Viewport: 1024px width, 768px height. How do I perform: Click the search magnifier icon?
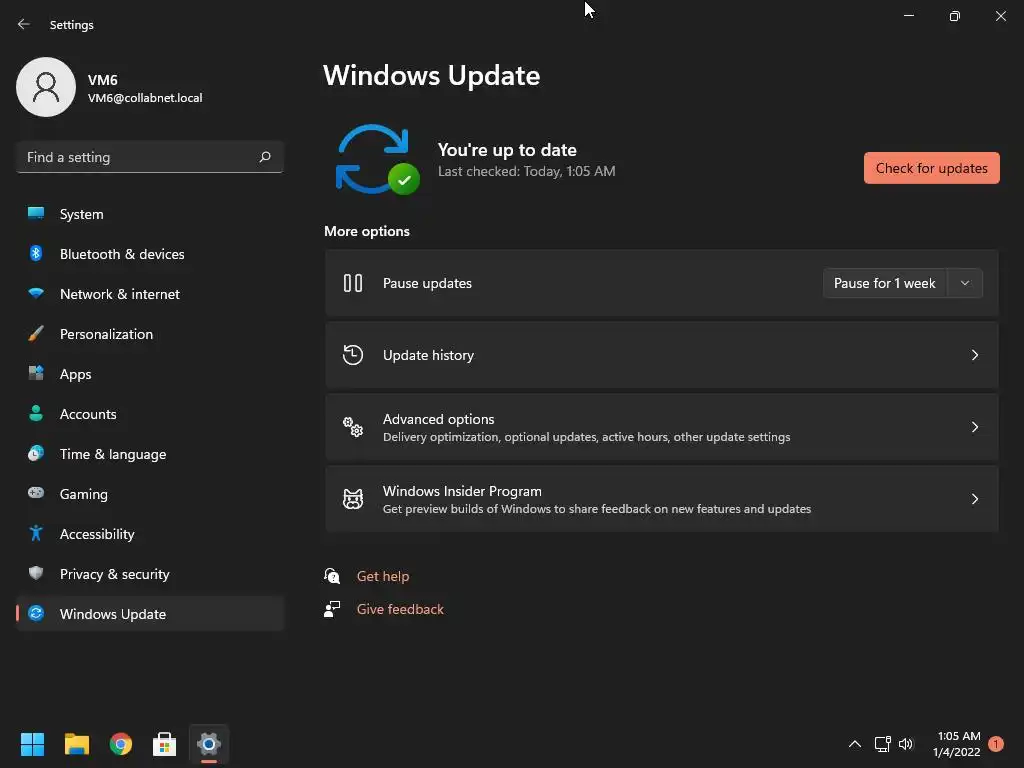point(264,157)
